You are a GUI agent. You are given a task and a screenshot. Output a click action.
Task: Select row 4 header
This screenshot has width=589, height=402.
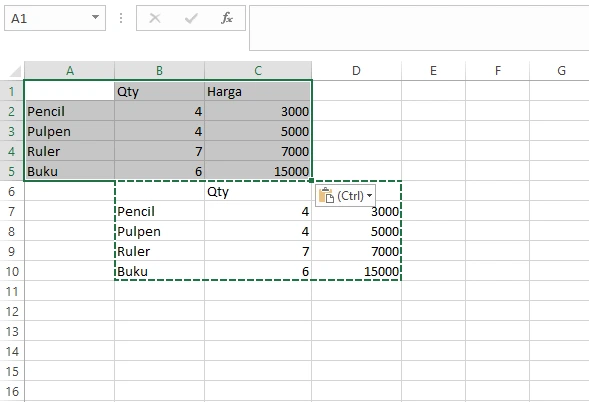coord(12,151)
